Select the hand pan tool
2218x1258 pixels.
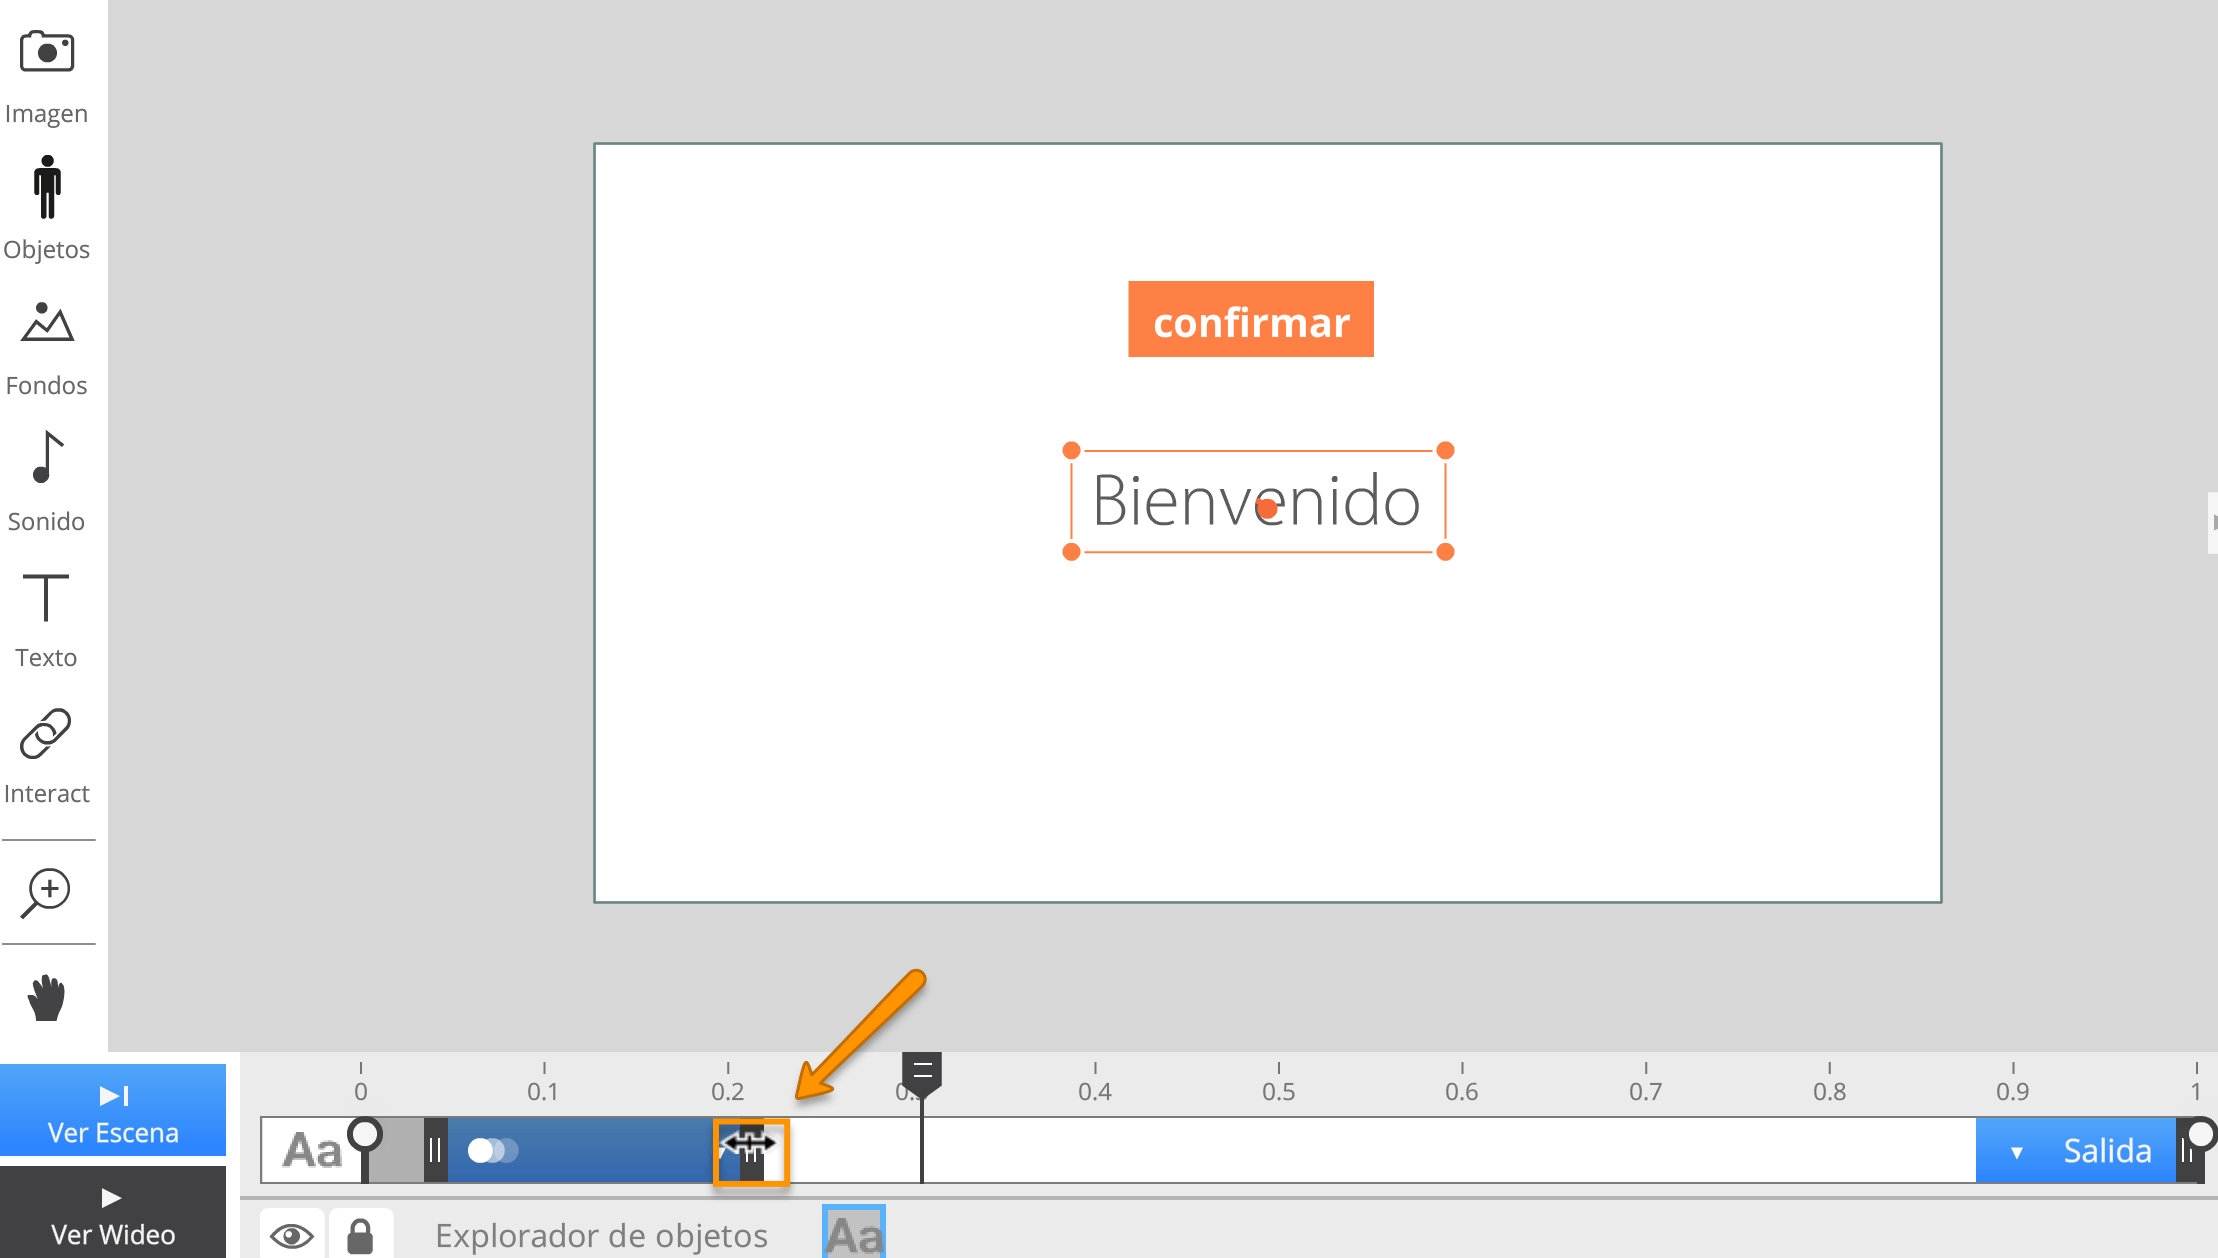pyautogui.click(x=47, y=998)
